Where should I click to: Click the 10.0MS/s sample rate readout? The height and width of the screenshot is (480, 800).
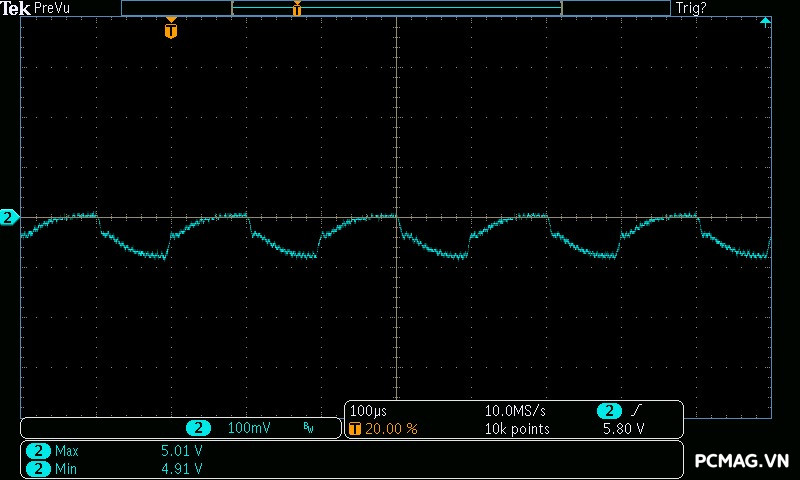(516, 411)
